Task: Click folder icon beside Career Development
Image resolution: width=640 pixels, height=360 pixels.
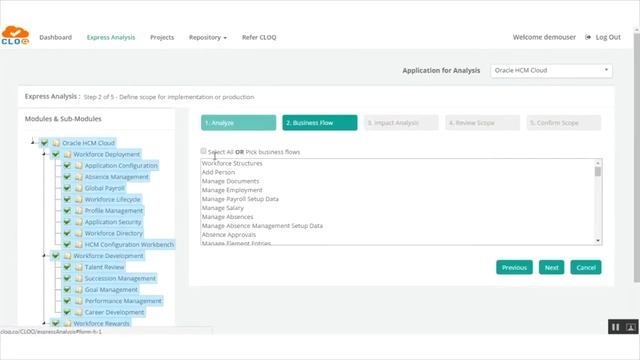Action: (79, 312)
